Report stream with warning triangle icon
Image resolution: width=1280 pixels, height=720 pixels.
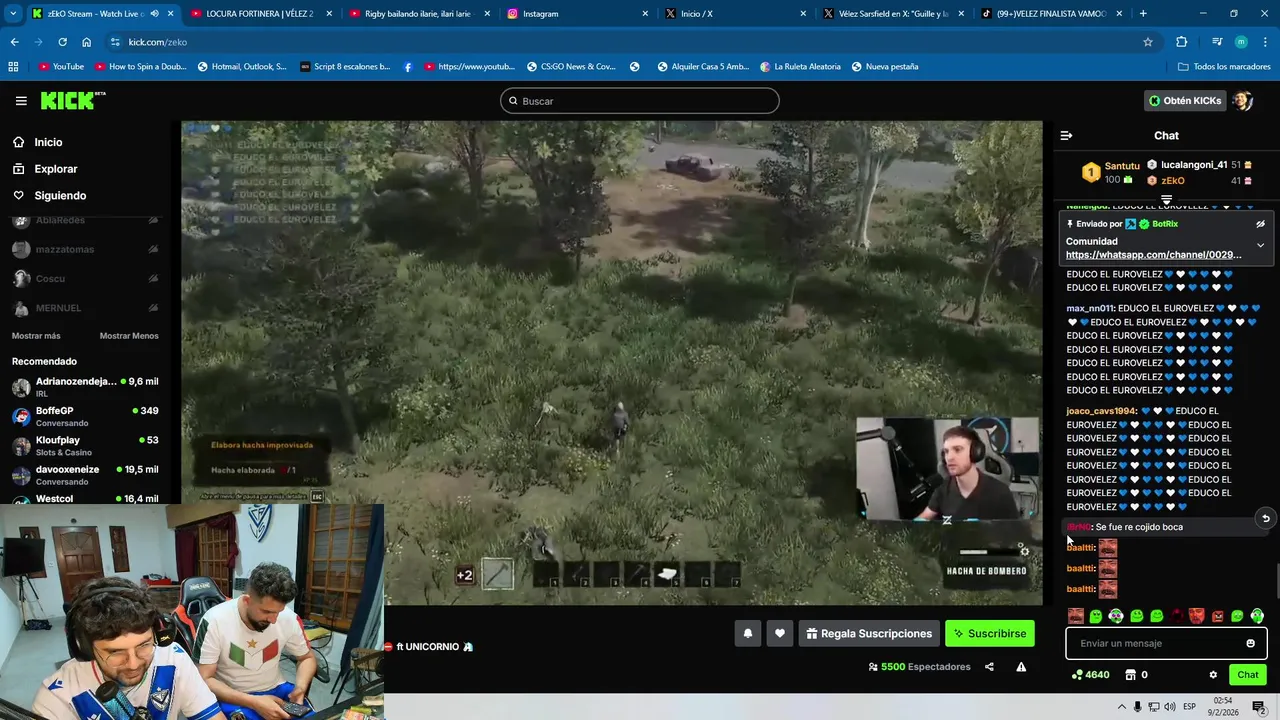pyautogui.click(x=1021, y=667)
